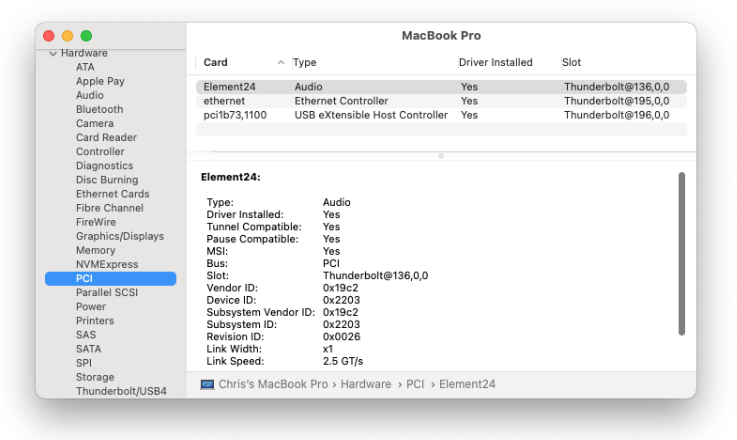Click the pane splitter handle dot
The width and height of the screenshot is (737, 440).
[441, 156]
